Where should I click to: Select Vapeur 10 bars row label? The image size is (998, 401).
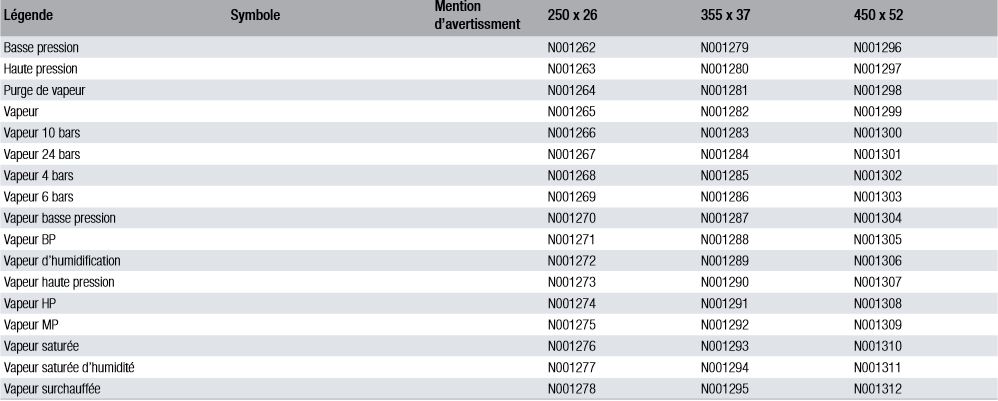point(41,133)
